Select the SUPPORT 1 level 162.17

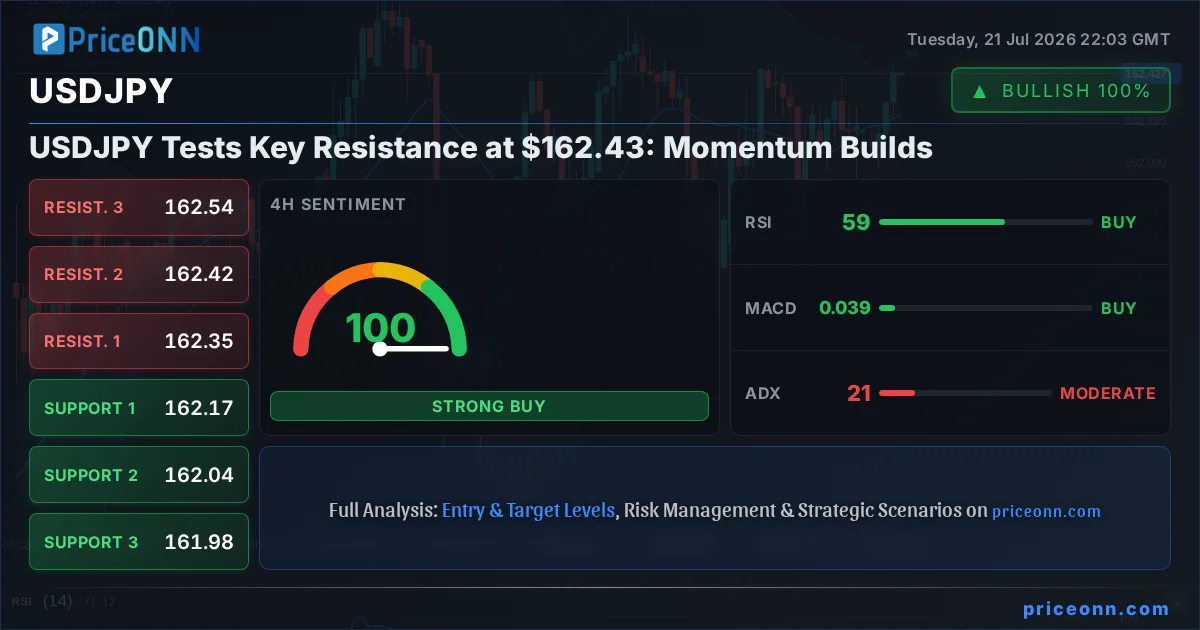pyautogui.click(x=139, y=408)
